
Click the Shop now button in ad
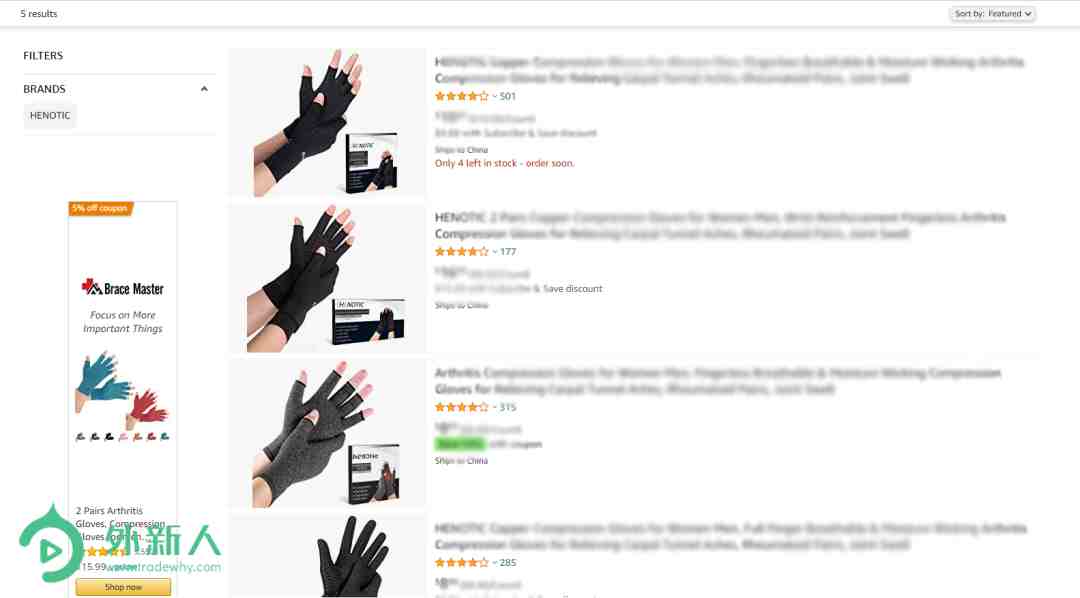point(123,587)
